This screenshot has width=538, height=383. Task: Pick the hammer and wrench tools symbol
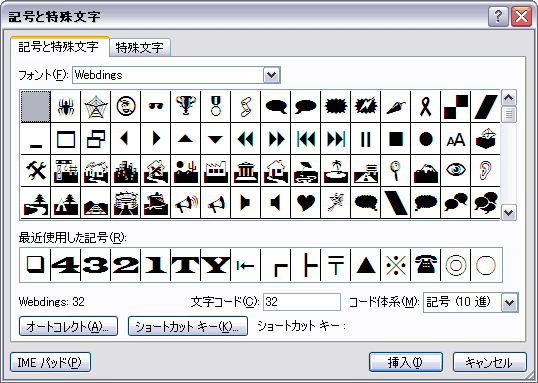[x=36, y=171]
